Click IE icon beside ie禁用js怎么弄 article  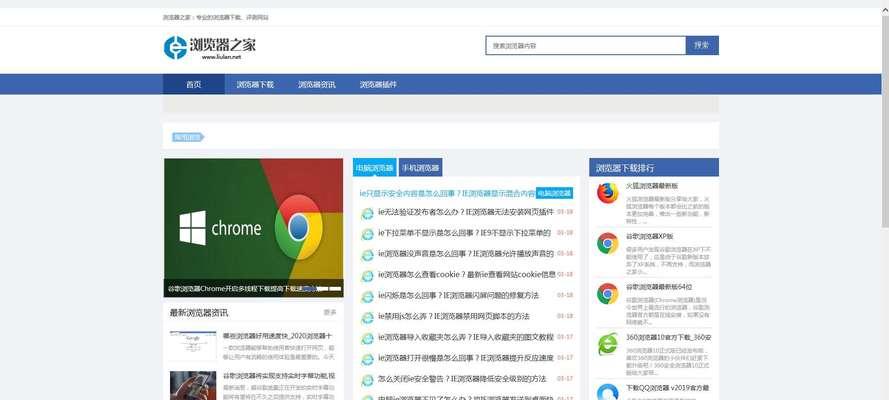pos(367,317)
